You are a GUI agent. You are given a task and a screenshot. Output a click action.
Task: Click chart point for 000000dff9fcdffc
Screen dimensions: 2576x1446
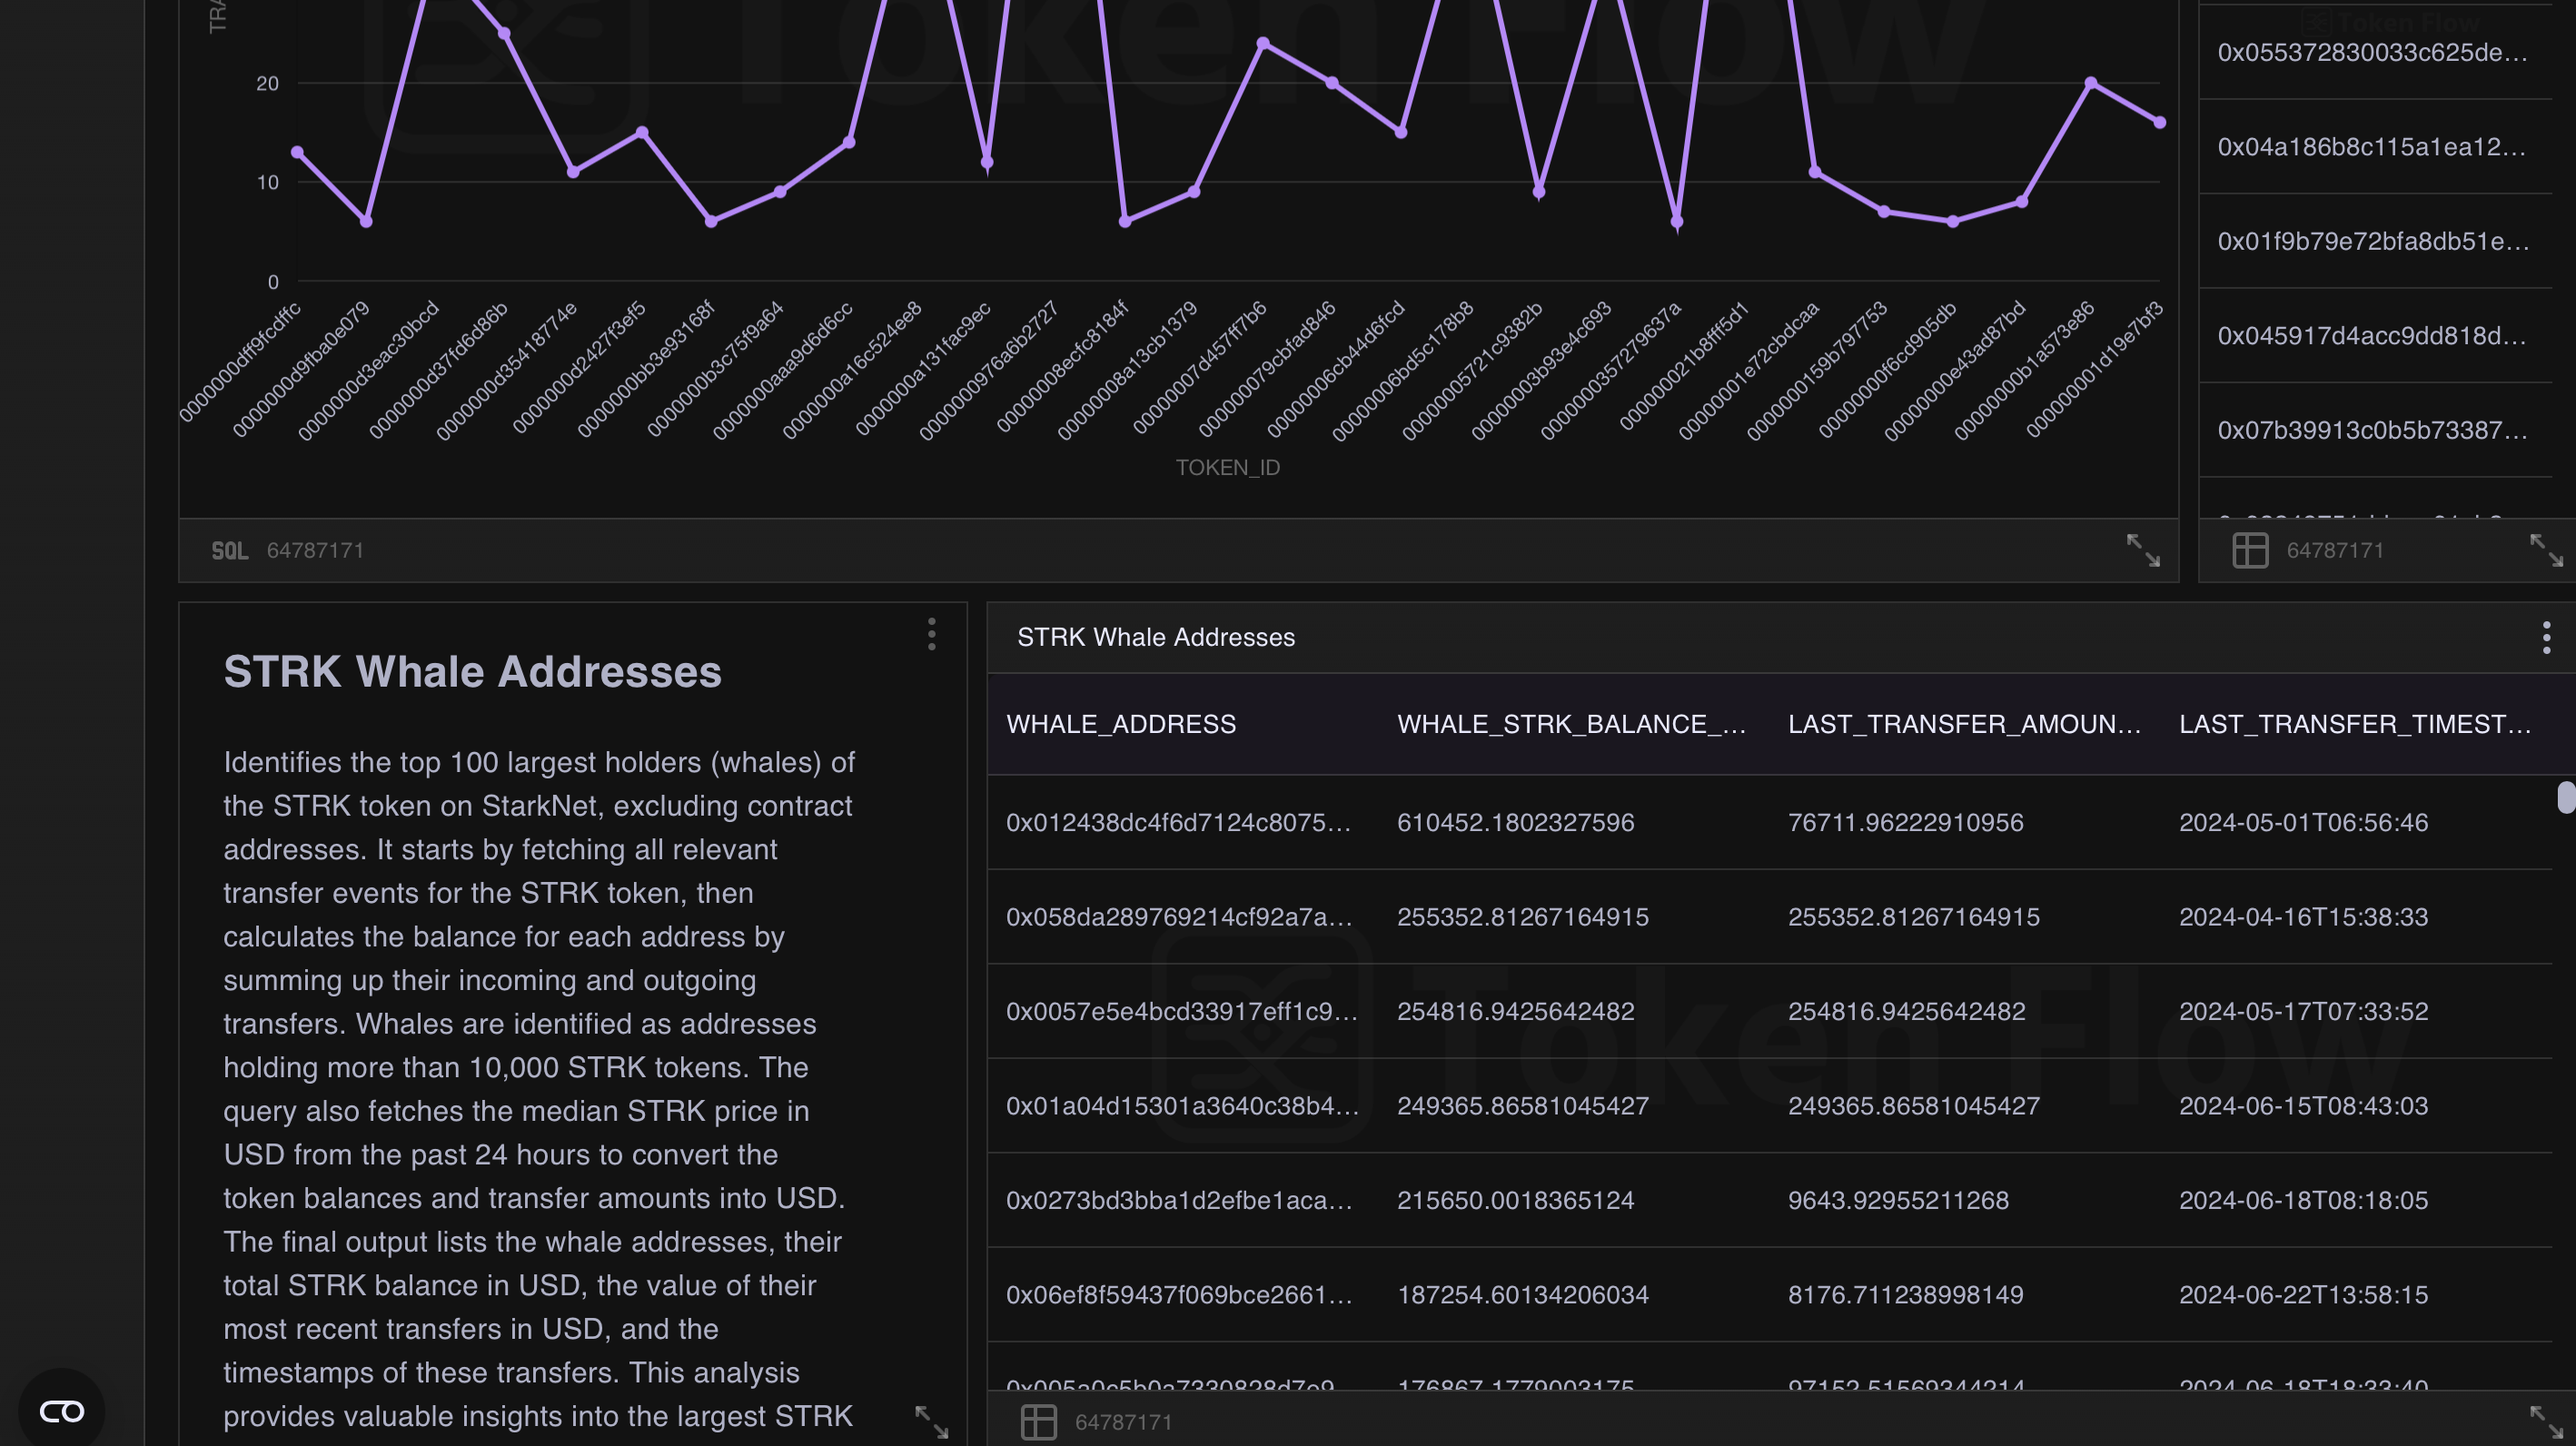297,152
